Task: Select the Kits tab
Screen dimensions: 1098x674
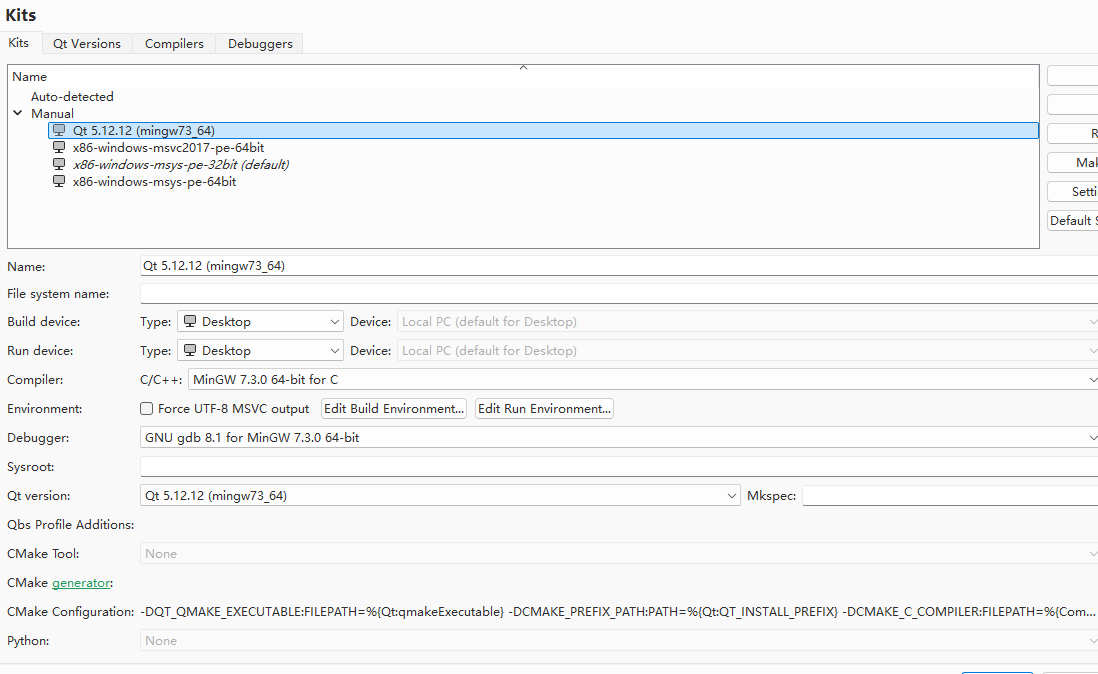Action: (19, 43)
